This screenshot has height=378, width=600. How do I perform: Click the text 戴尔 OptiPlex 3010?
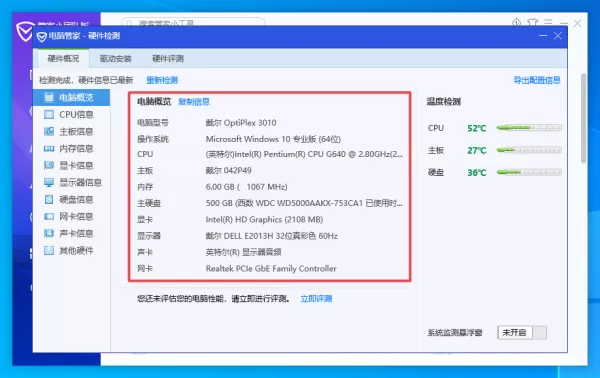tap(241, 123)
